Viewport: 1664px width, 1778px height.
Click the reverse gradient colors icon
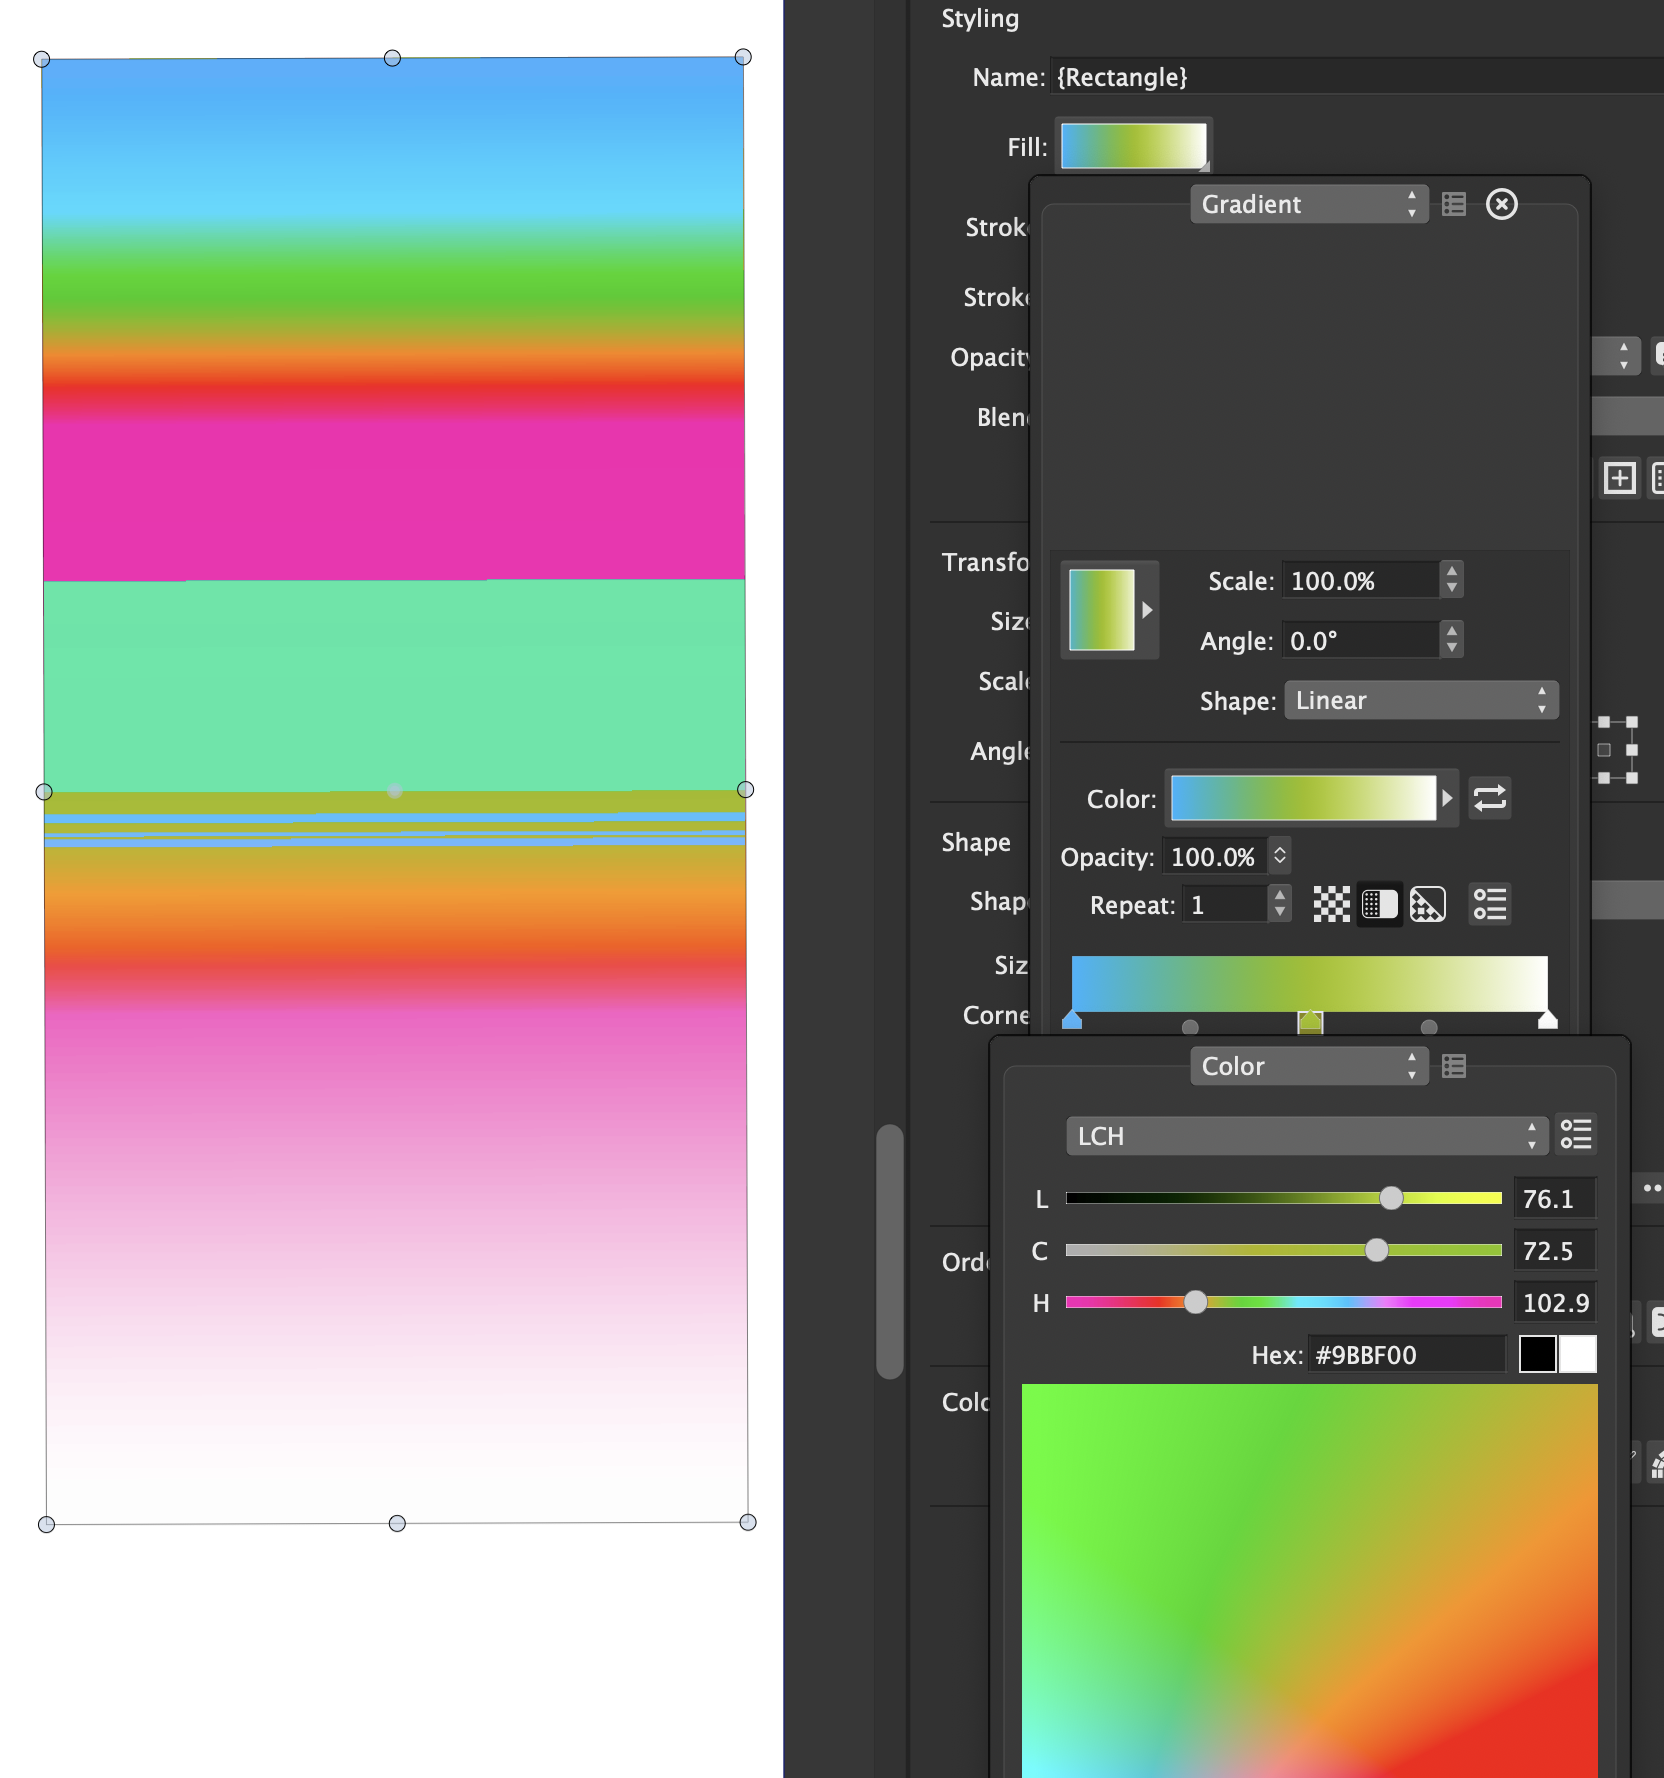pyautogui.click(x=1489, y=798)
